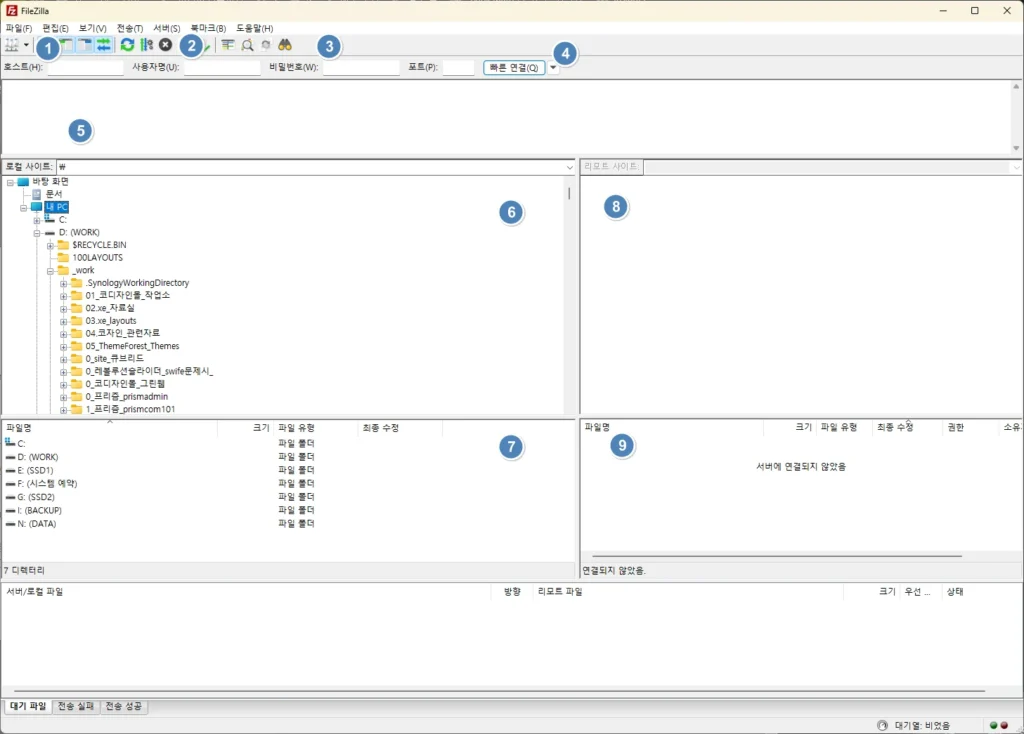This screenshot has width=1024, height=734.
Task: Collapse the _work folder node
Action: coord(50,271)
